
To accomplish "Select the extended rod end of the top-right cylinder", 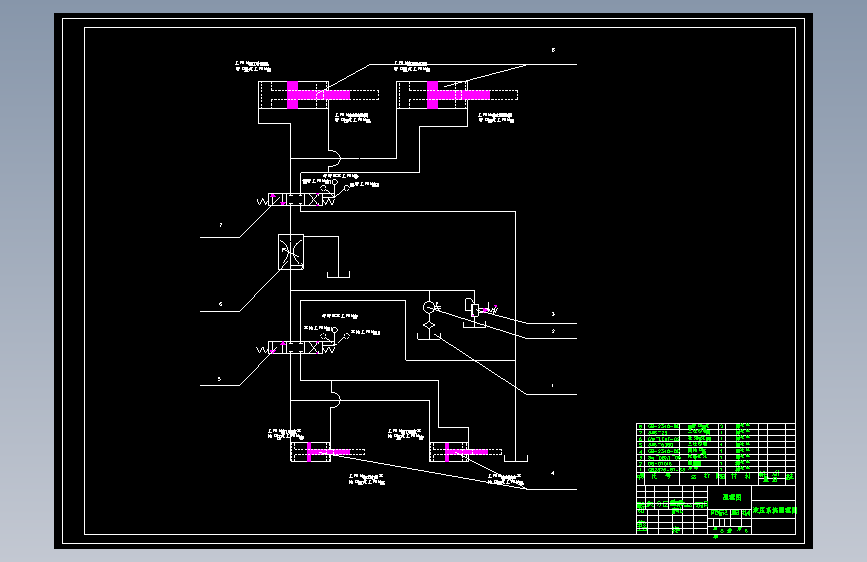I will pos(504,95).
